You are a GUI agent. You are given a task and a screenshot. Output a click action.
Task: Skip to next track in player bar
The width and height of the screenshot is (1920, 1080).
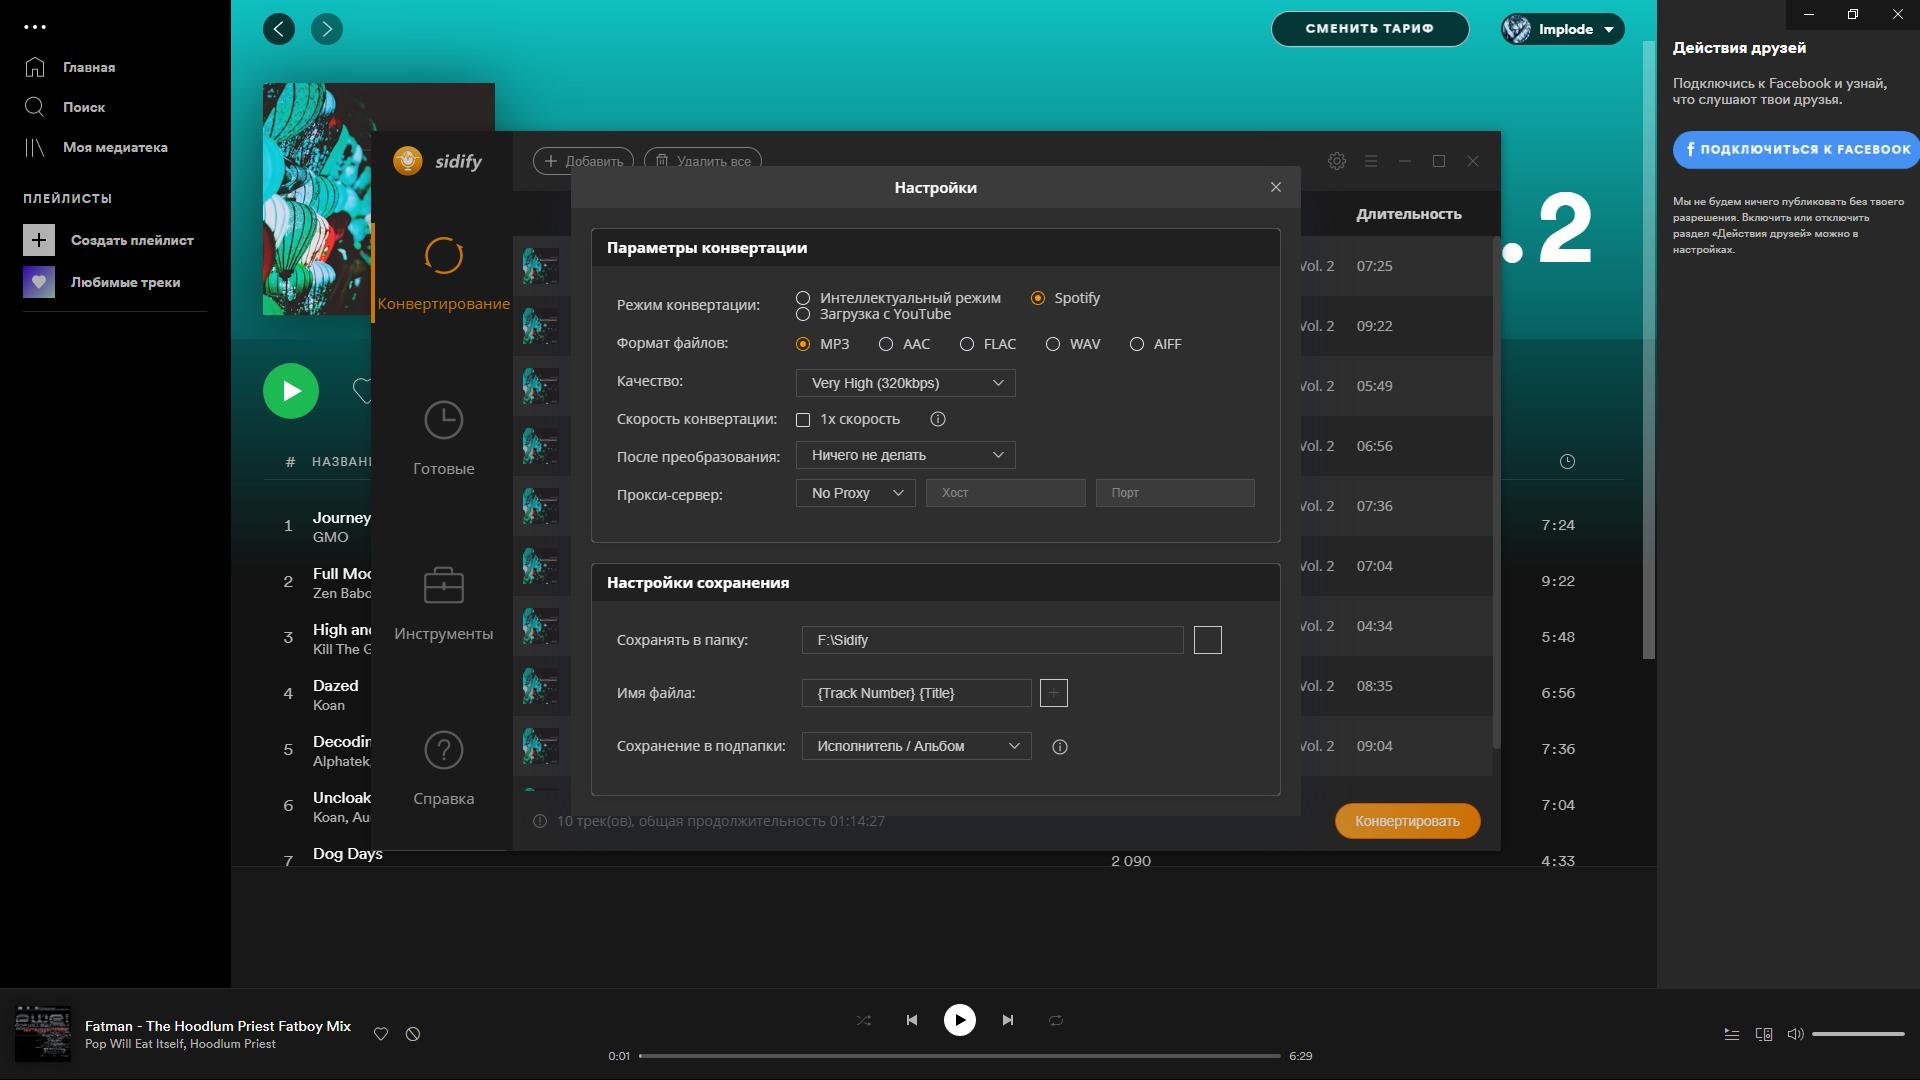click(1008, 1020)
